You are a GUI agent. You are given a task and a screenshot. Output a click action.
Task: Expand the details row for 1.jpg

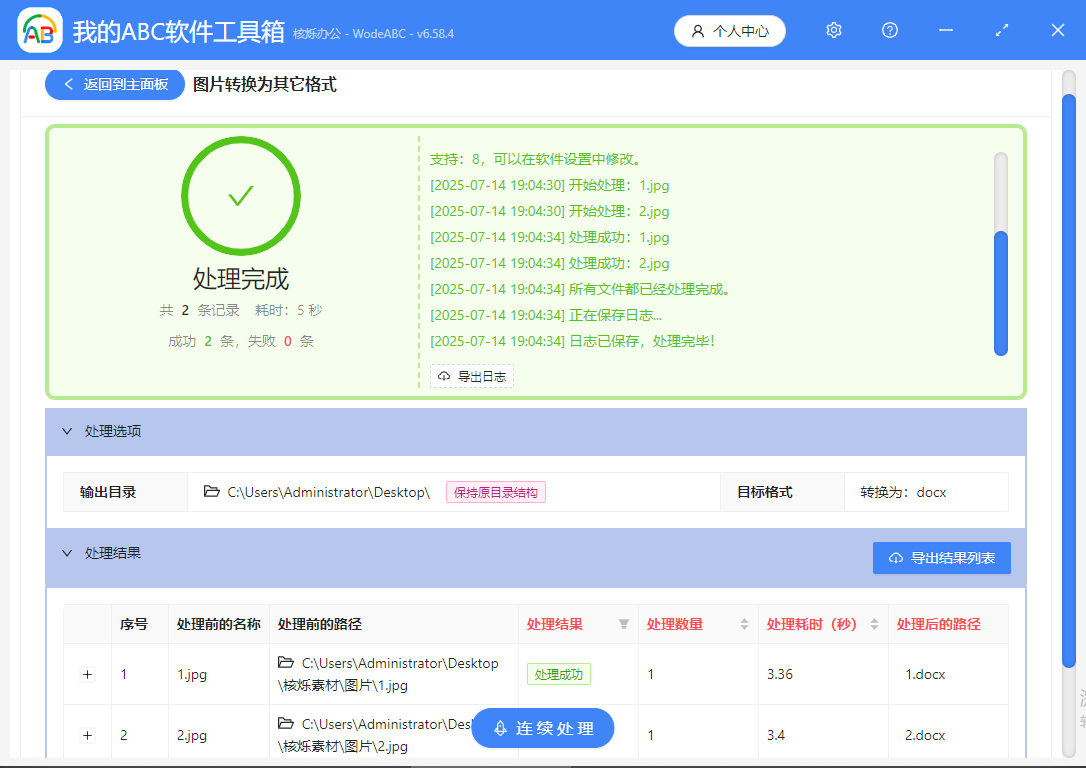(x=87, y=674)
